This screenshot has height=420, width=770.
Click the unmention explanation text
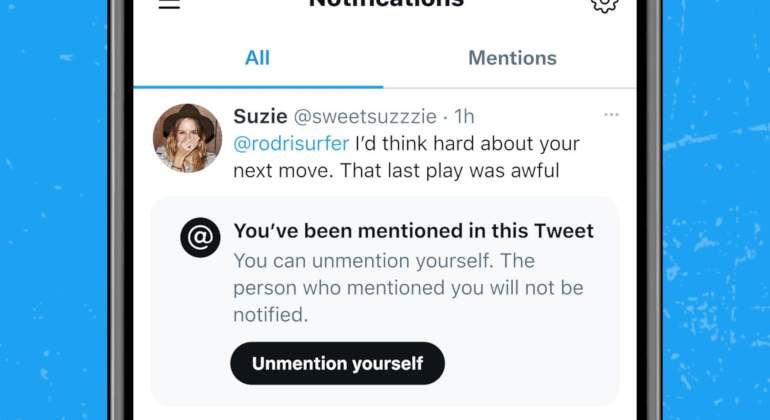pyautogui.click(x=408, y=287)
